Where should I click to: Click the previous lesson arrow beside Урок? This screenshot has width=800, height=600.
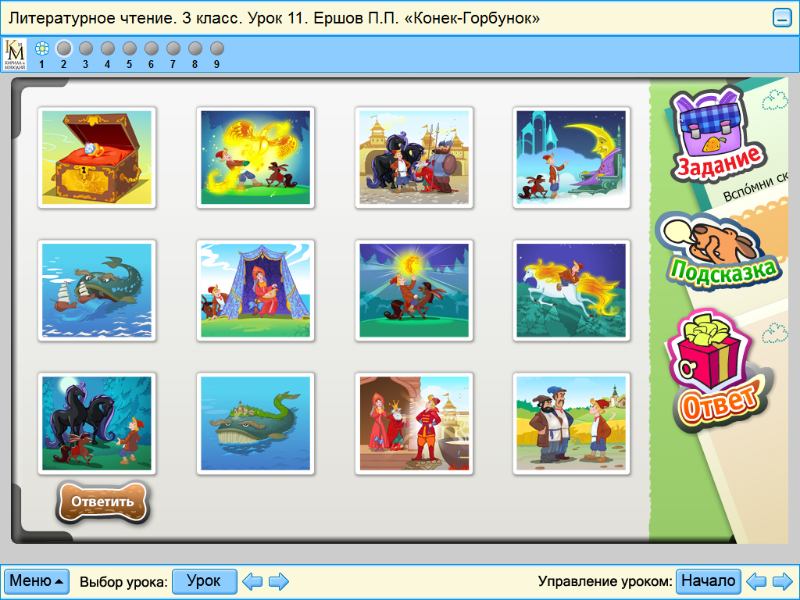253,581
